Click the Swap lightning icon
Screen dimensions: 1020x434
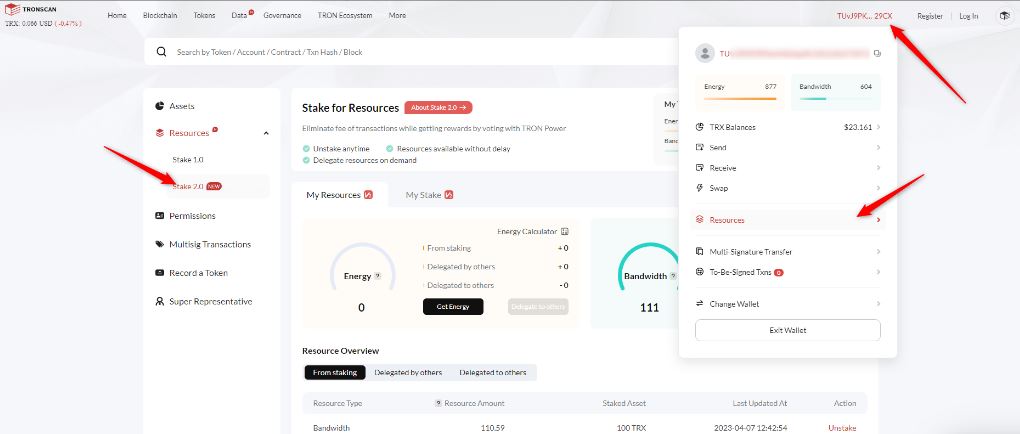[699, 188]
